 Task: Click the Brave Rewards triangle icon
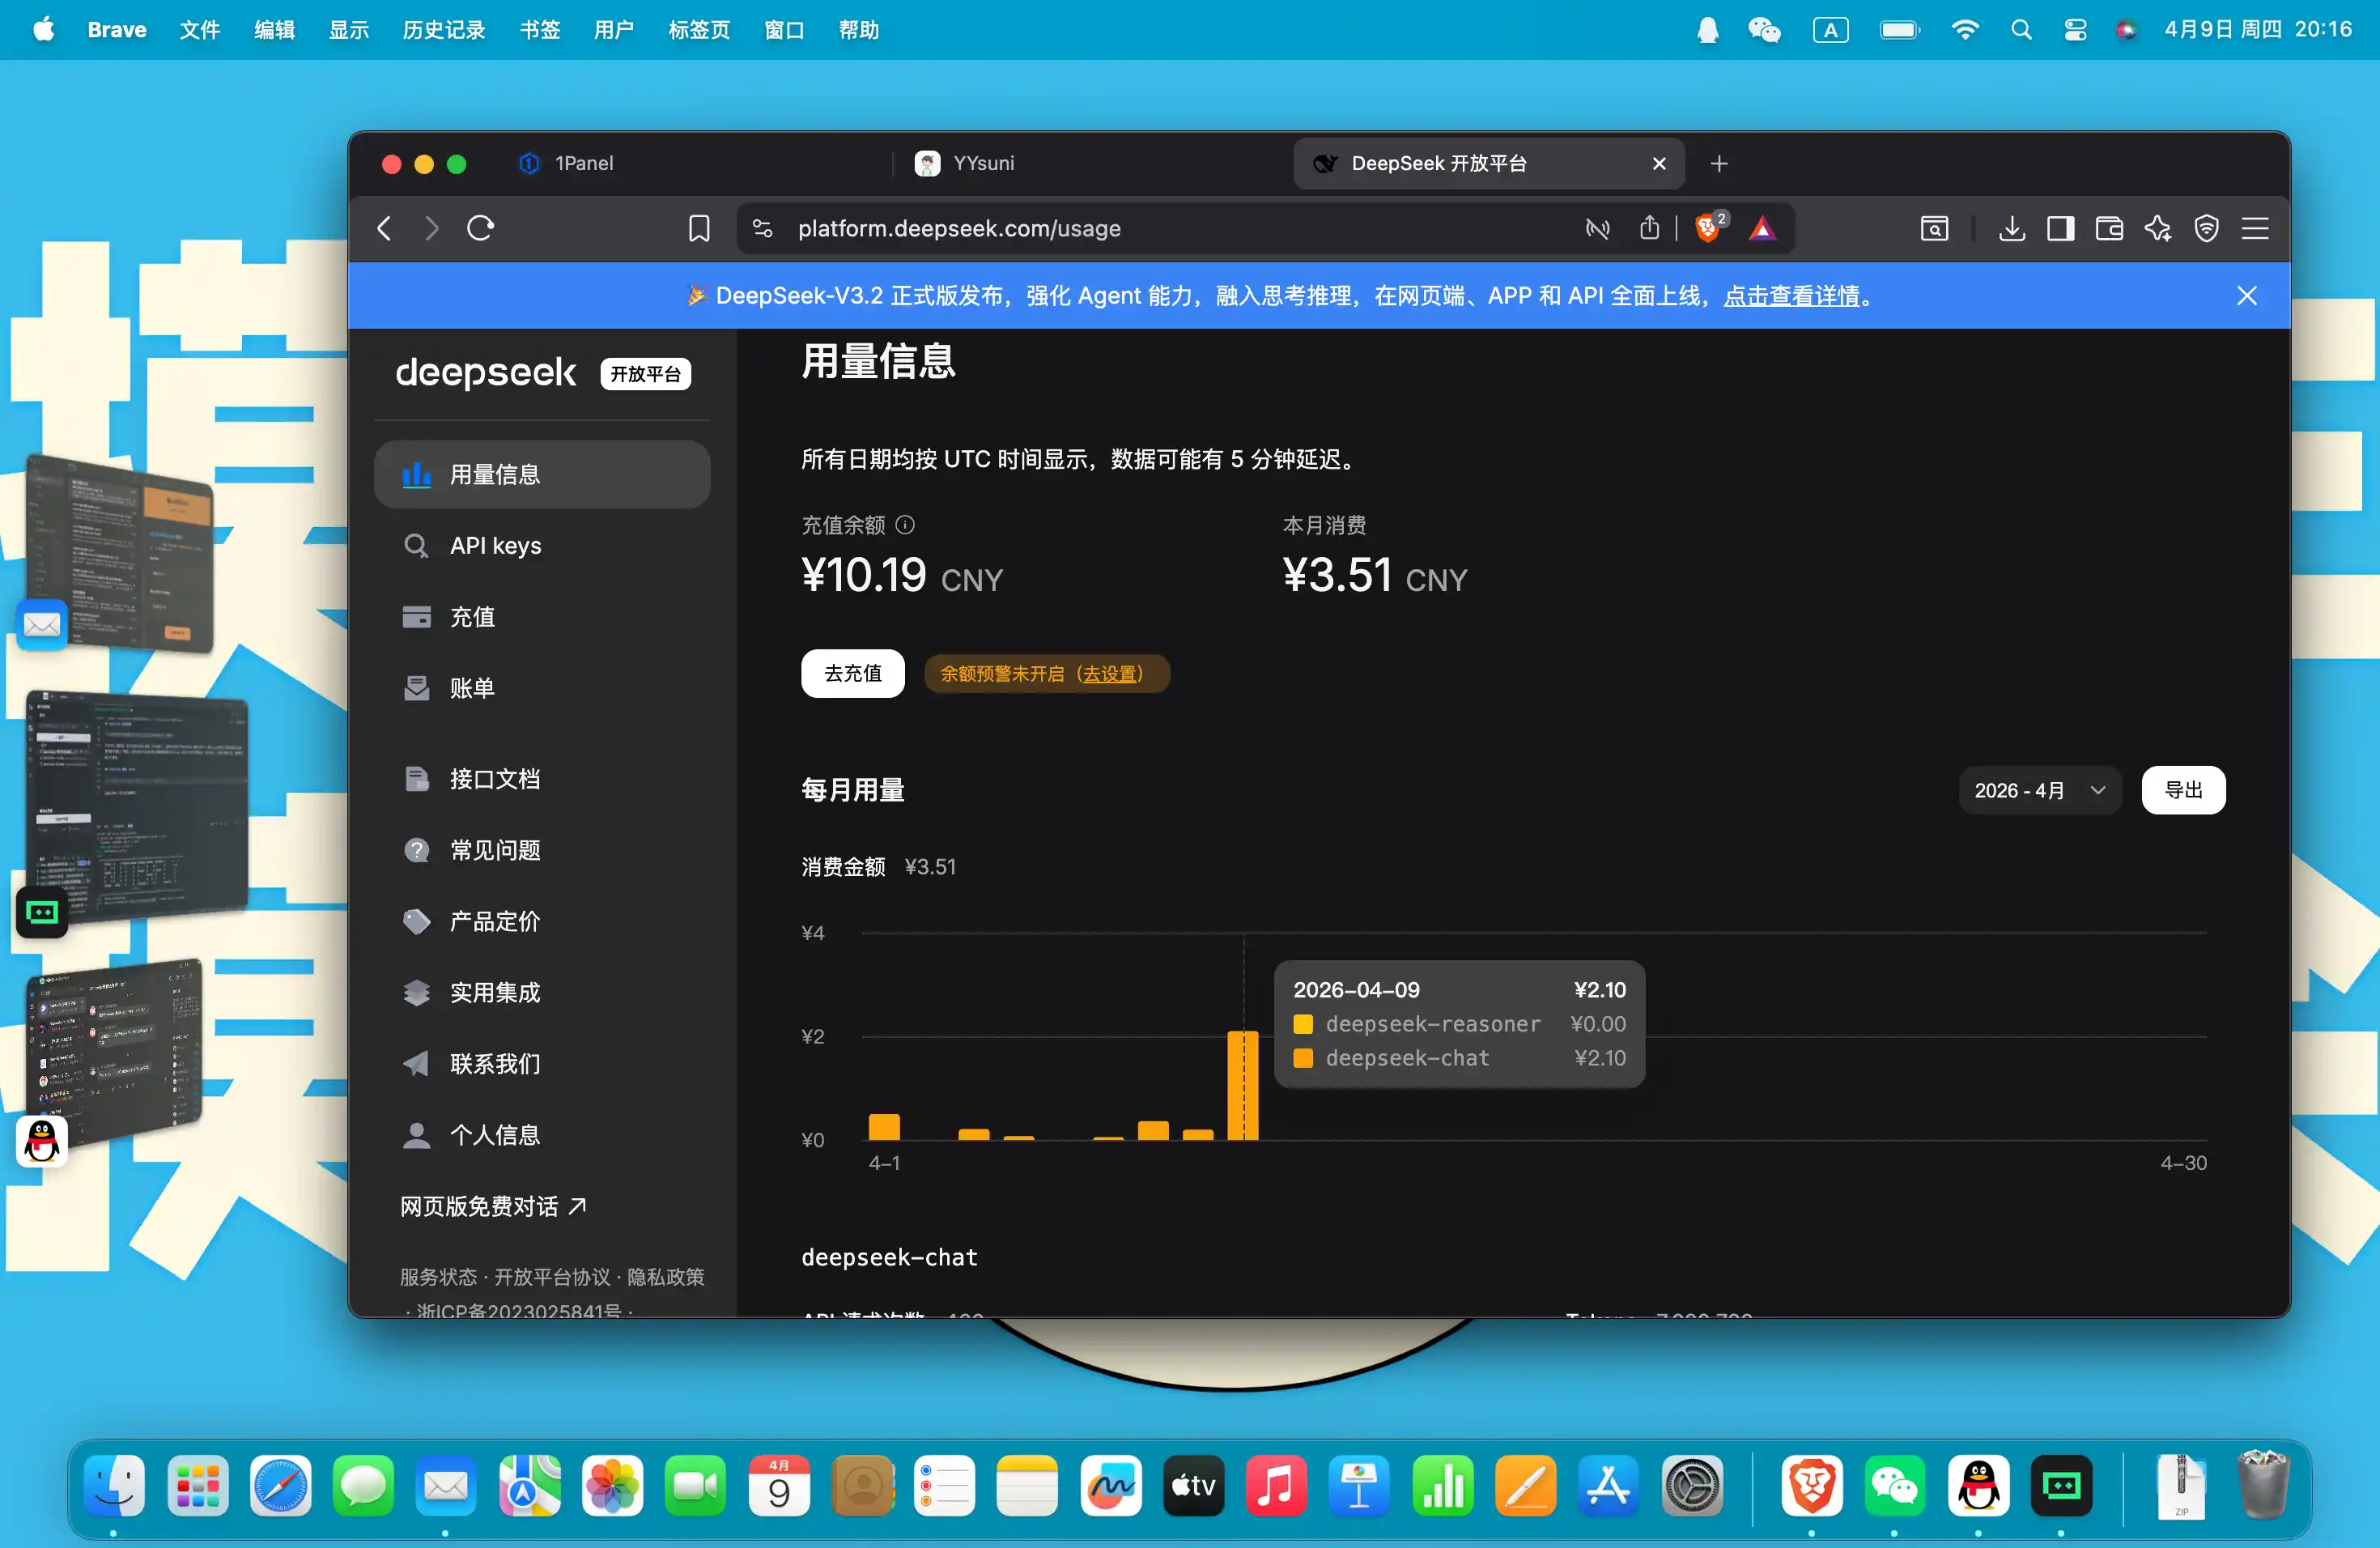click(x=1762, y=229)
